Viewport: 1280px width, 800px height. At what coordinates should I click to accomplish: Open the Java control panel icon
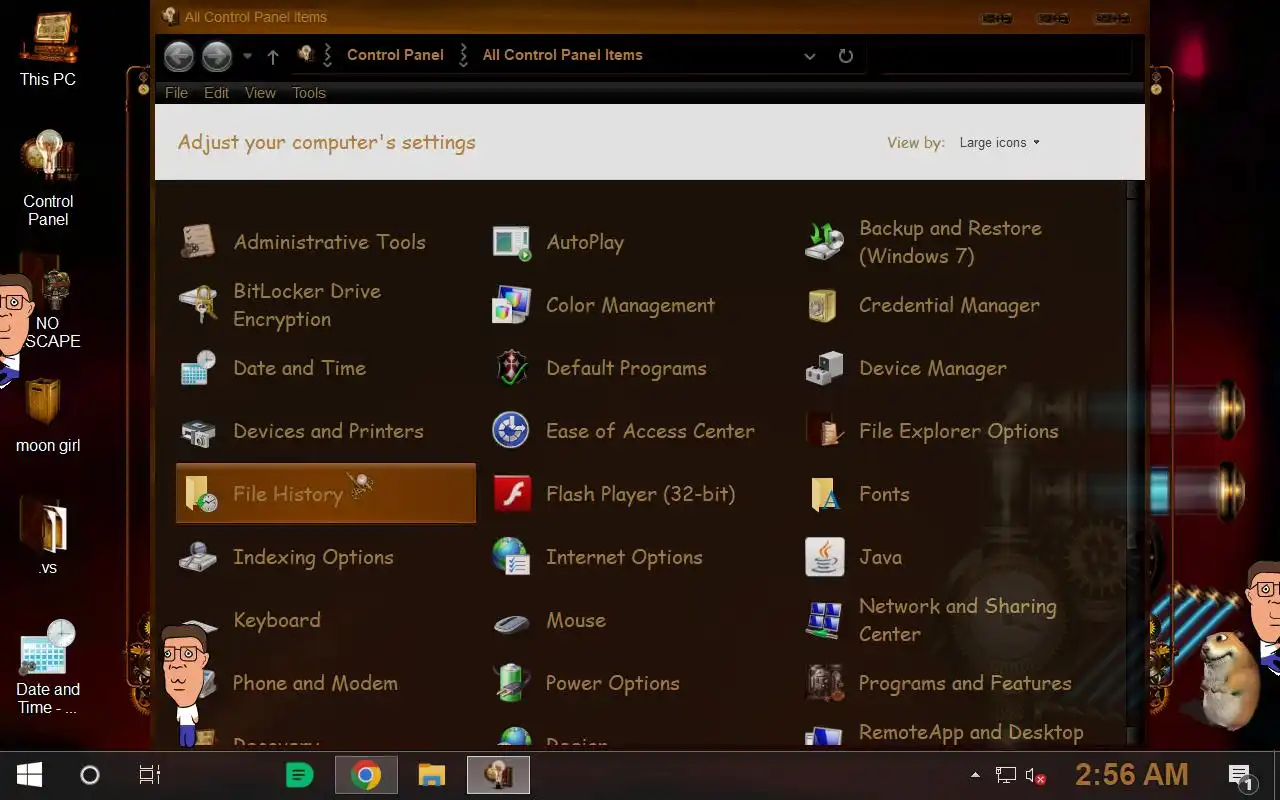pos(825,557)
